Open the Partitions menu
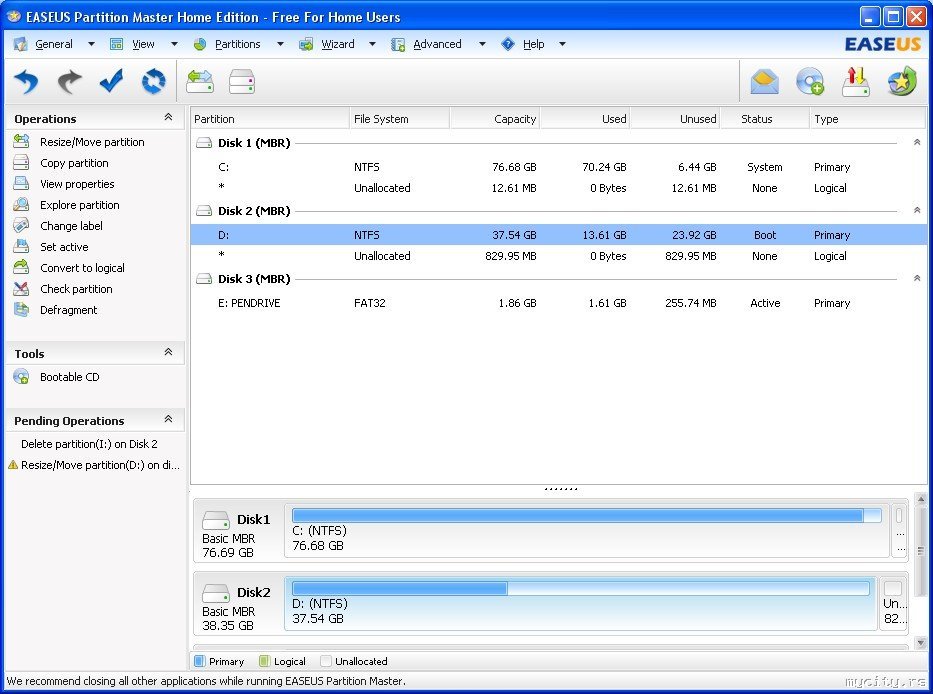This screenshot has width=933, height=694. pos(237,44)
